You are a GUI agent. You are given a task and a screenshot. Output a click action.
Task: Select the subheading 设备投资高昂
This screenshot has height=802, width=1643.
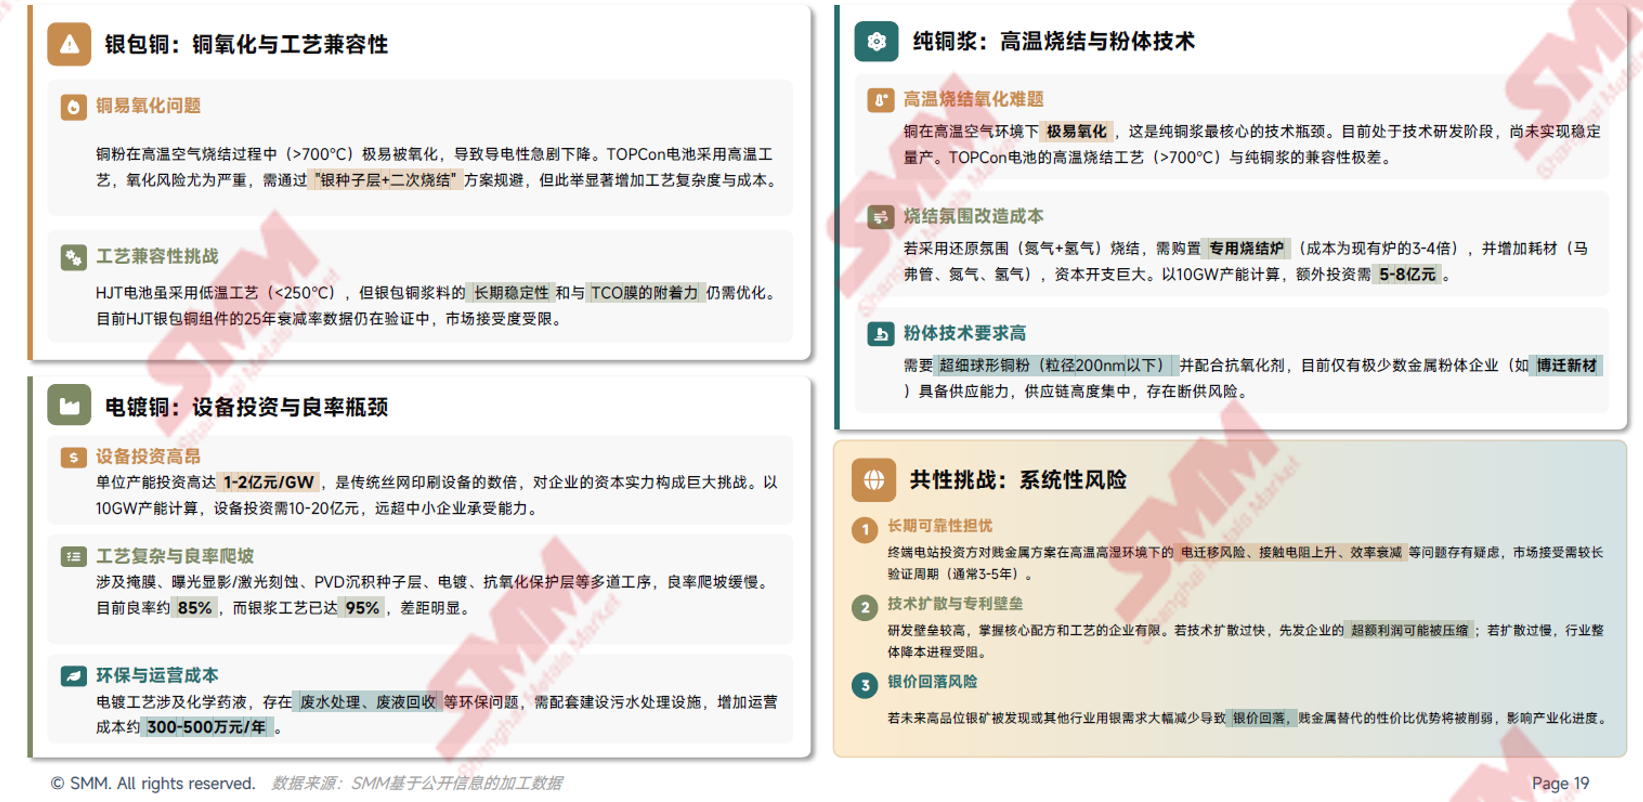tap(148, 457)
